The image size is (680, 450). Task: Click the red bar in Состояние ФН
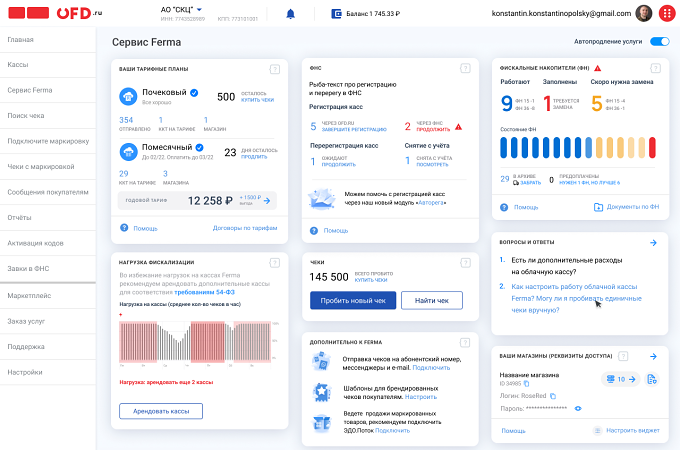point(652,147)
